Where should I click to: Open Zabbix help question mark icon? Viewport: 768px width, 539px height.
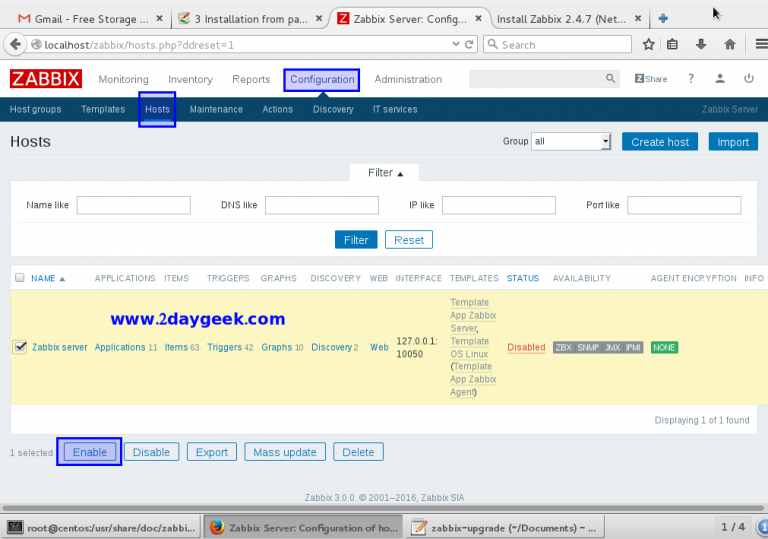coord(691,79)
